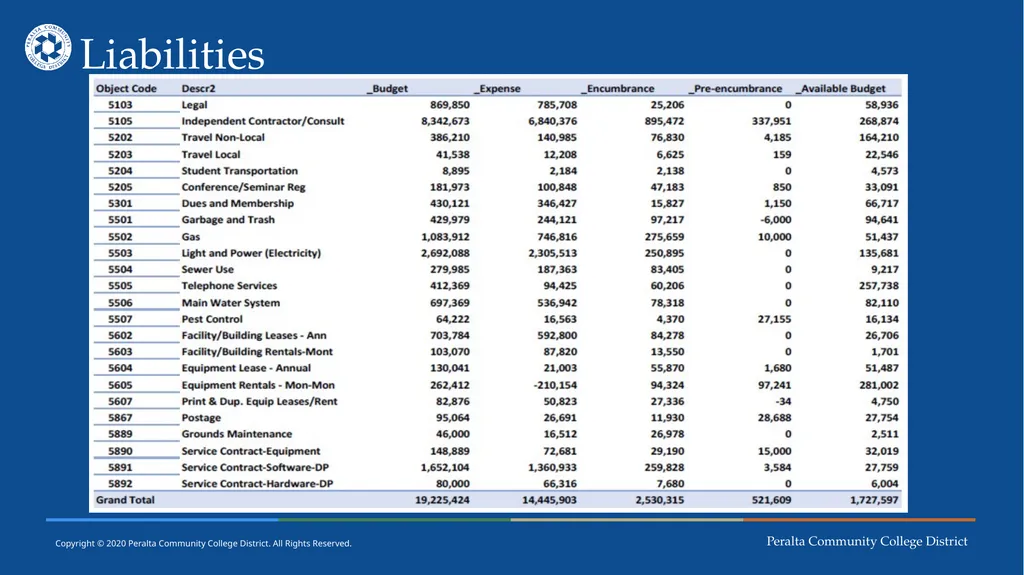Select the Gas row description
Screen dimensions: 1024x575
tap(191, 237)
